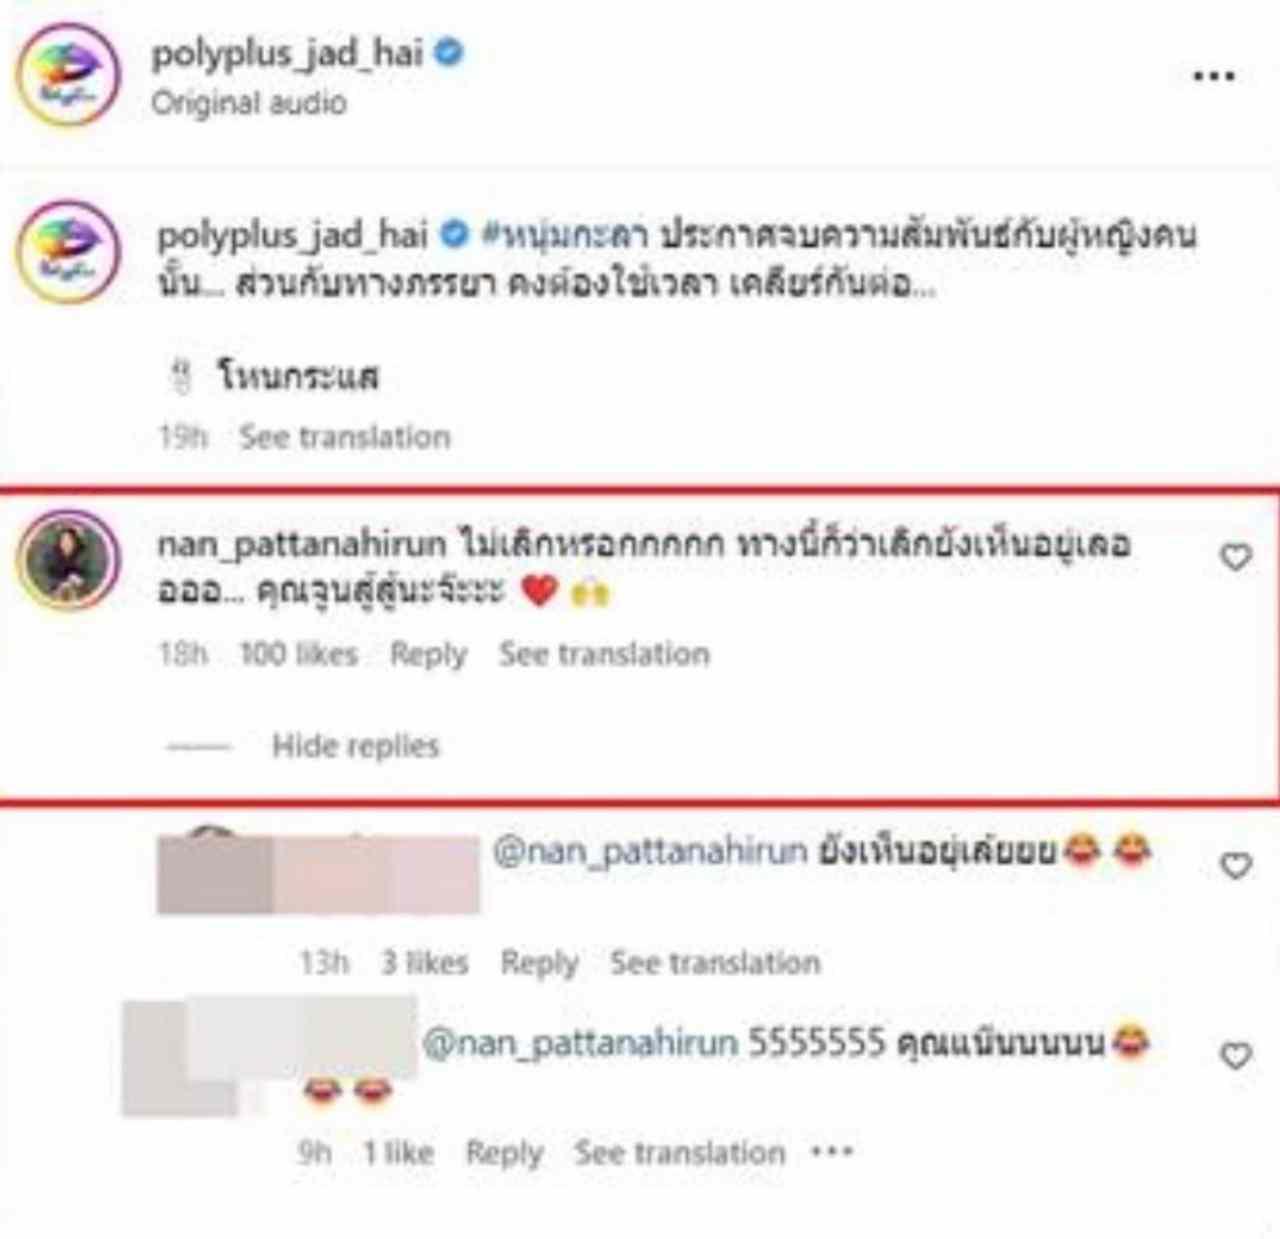The image size is (1280, 1239).
Task: Click the verified badge in header
Action: (x=449, y=52)
